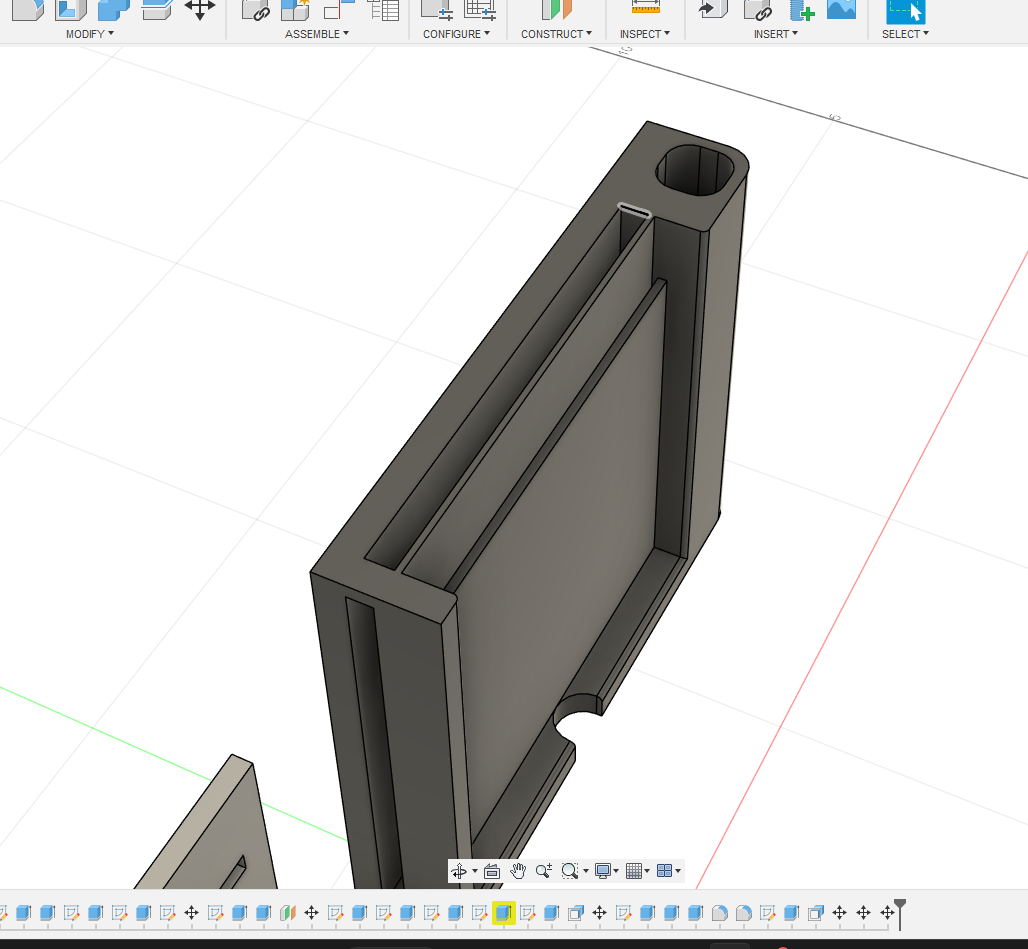The width and height of the screenshot is (1028, 949).
Task: Click the chain-link icon in the INSERT group
Action: click(x=758, y=10)
